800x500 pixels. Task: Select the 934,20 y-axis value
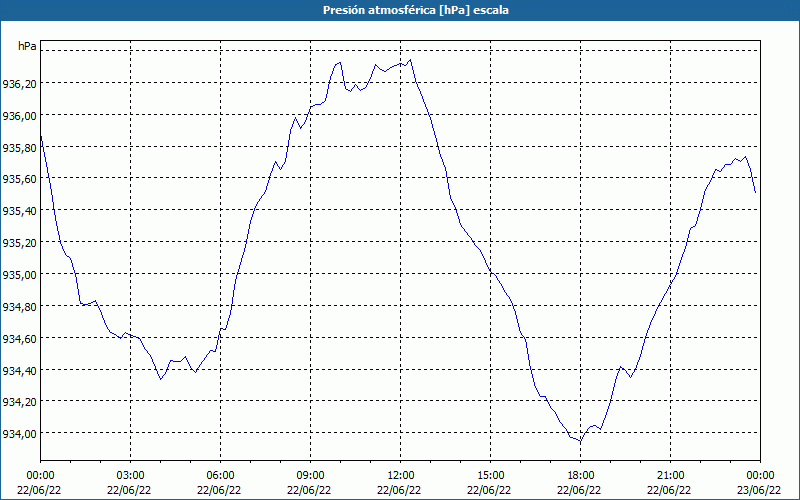[20, 402]
